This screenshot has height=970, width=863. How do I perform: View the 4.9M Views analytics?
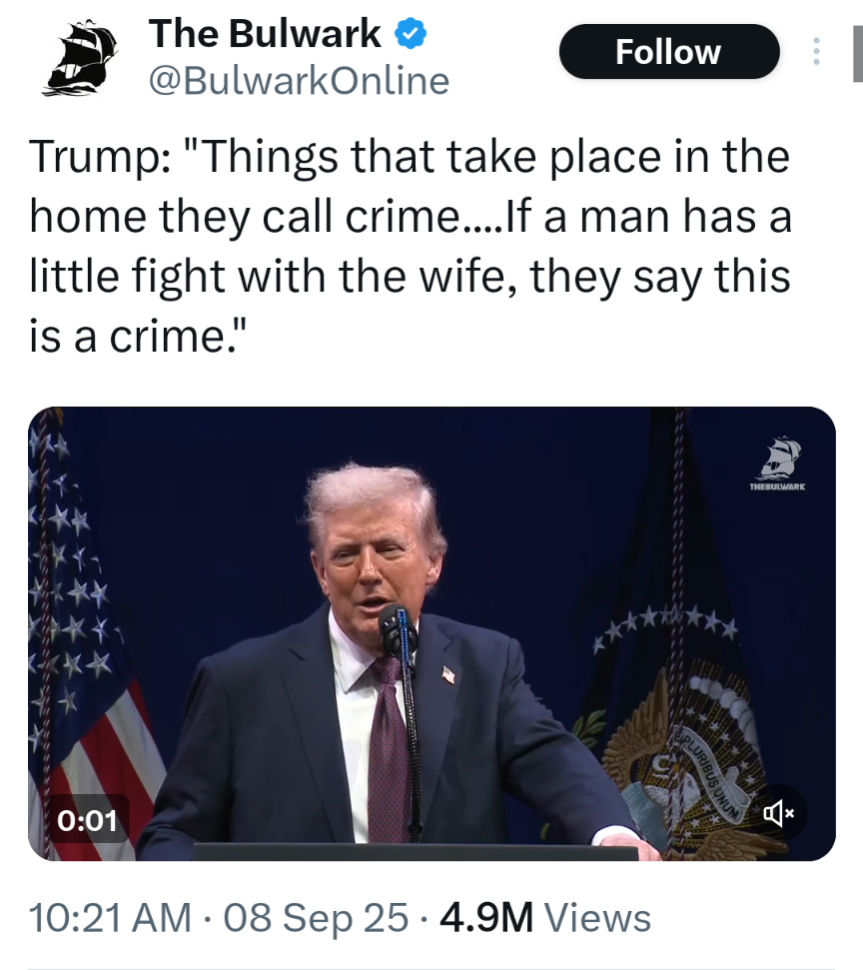click(x=545, y=917)
